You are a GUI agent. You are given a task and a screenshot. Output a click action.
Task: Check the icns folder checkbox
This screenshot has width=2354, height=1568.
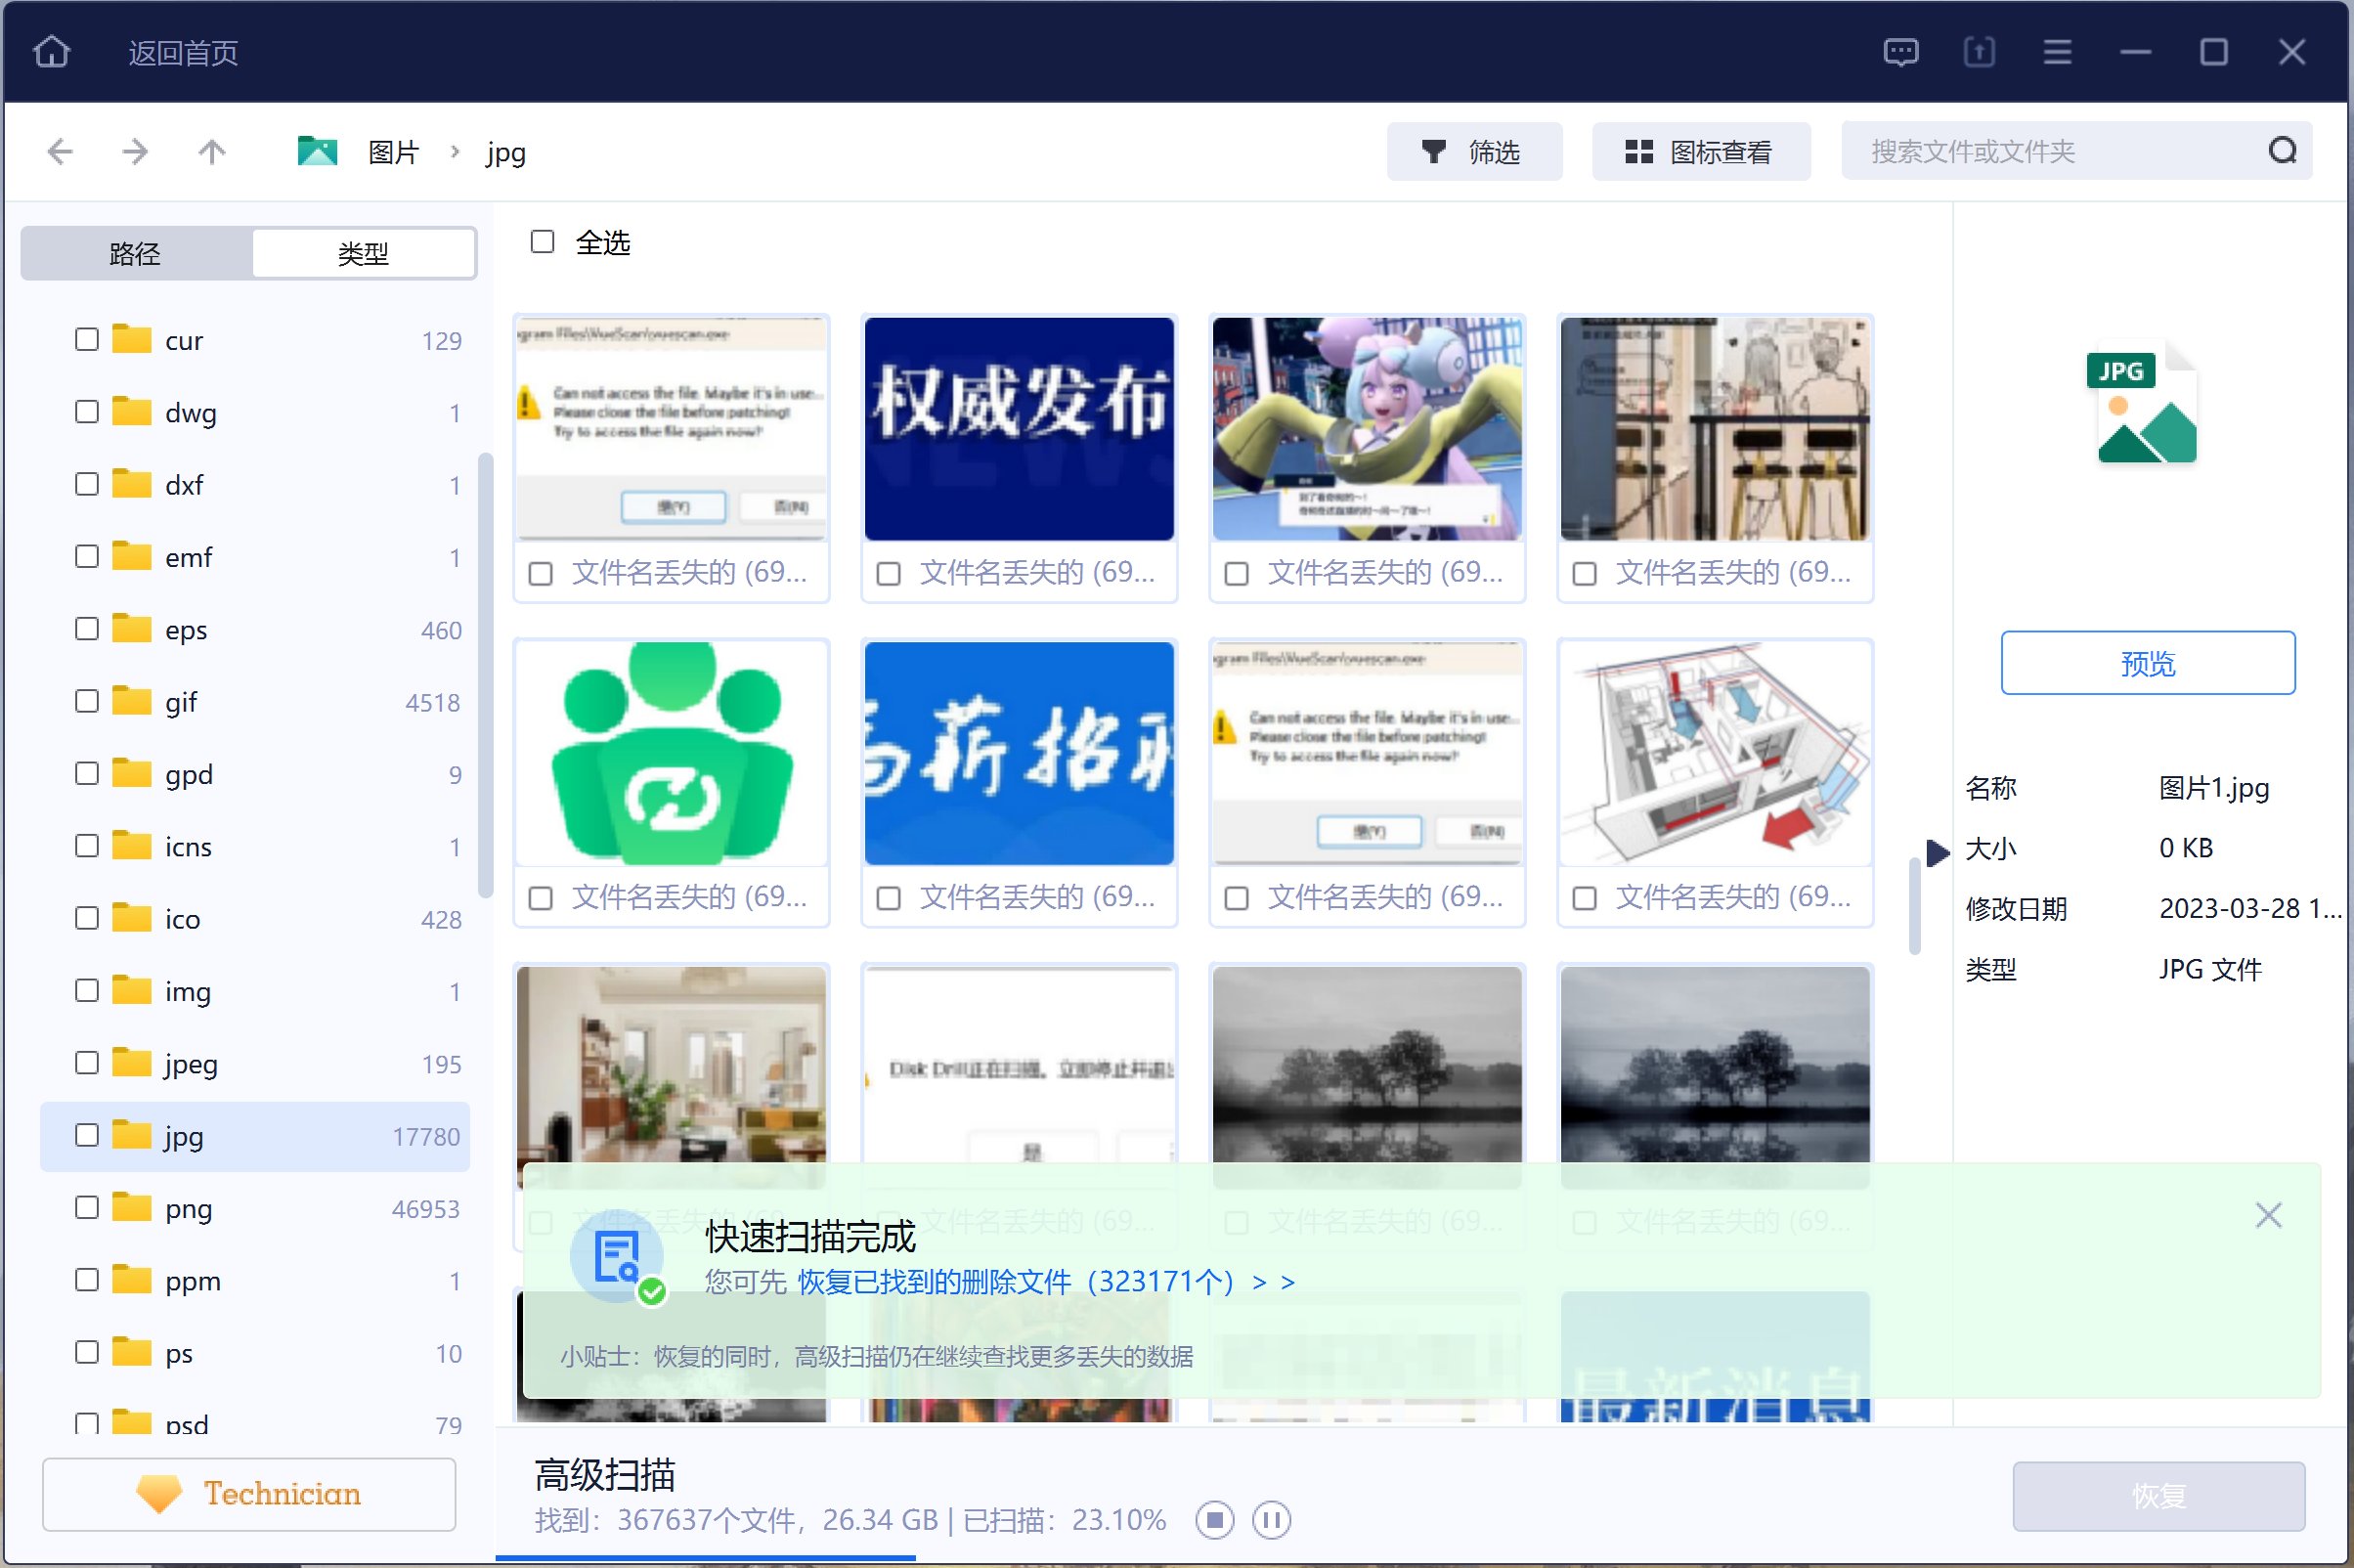pos(87,846)
